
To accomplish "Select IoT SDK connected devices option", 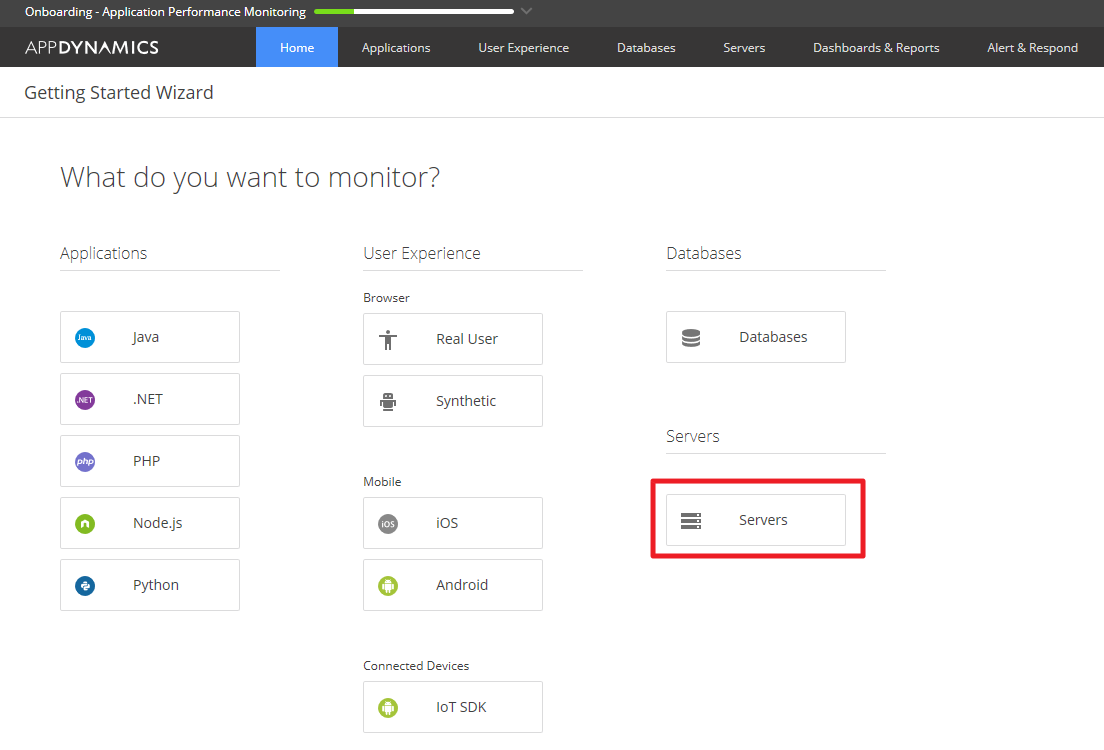I will (x=453, y=707).
